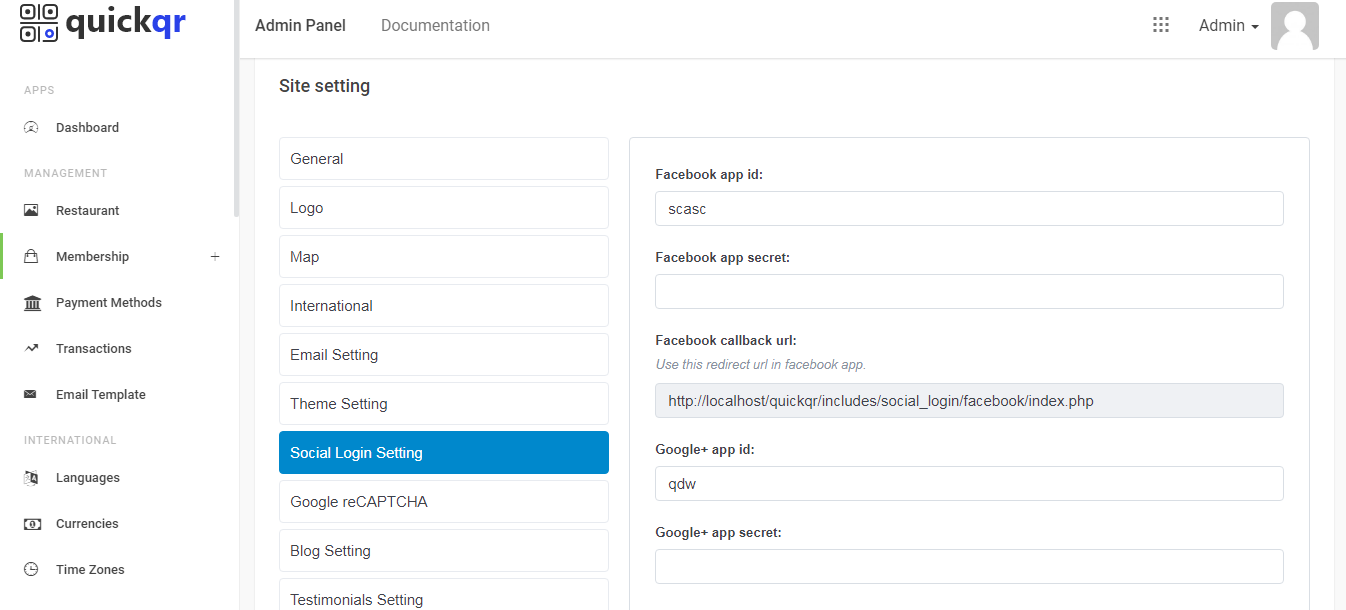This screenshot has height=610, width=1346.
Task: Open the Dashboard from the sidebar
Action: pyautogui.click(x=88, y=127)
